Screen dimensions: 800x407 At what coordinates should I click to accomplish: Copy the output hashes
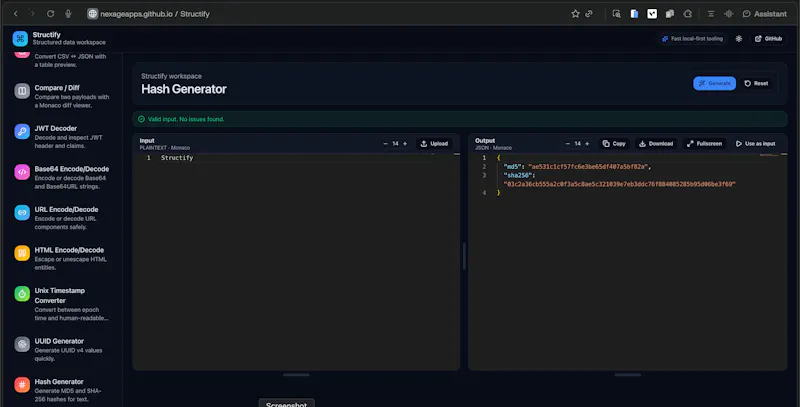click(x=614, y=144)
